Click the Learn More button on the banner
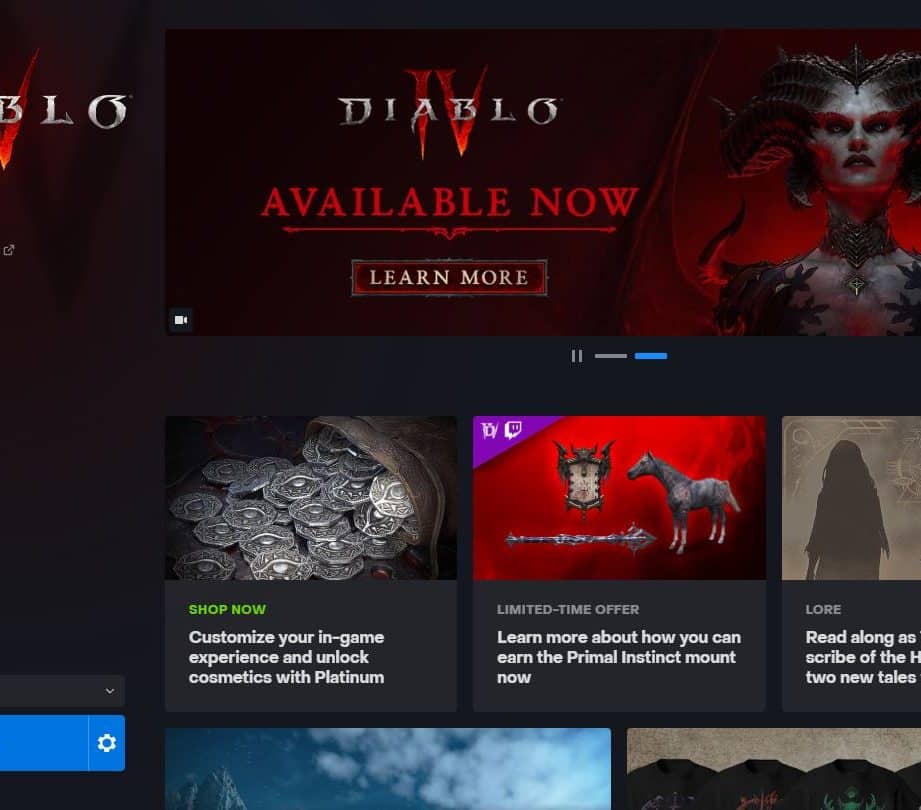 point(449,277)
